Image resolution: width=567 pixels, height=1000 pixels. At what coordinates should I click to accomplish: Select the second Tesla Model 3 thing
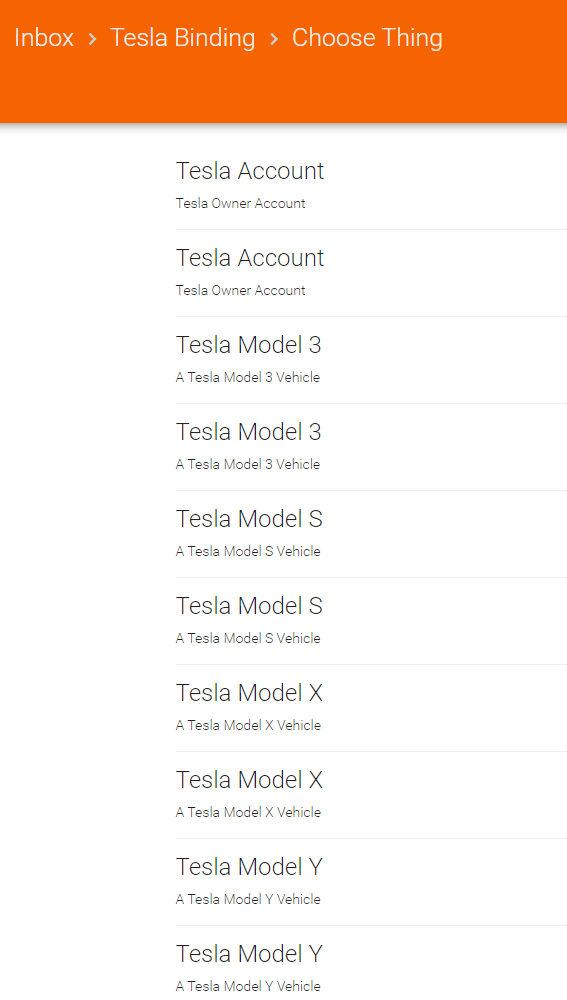pos(371,447)
